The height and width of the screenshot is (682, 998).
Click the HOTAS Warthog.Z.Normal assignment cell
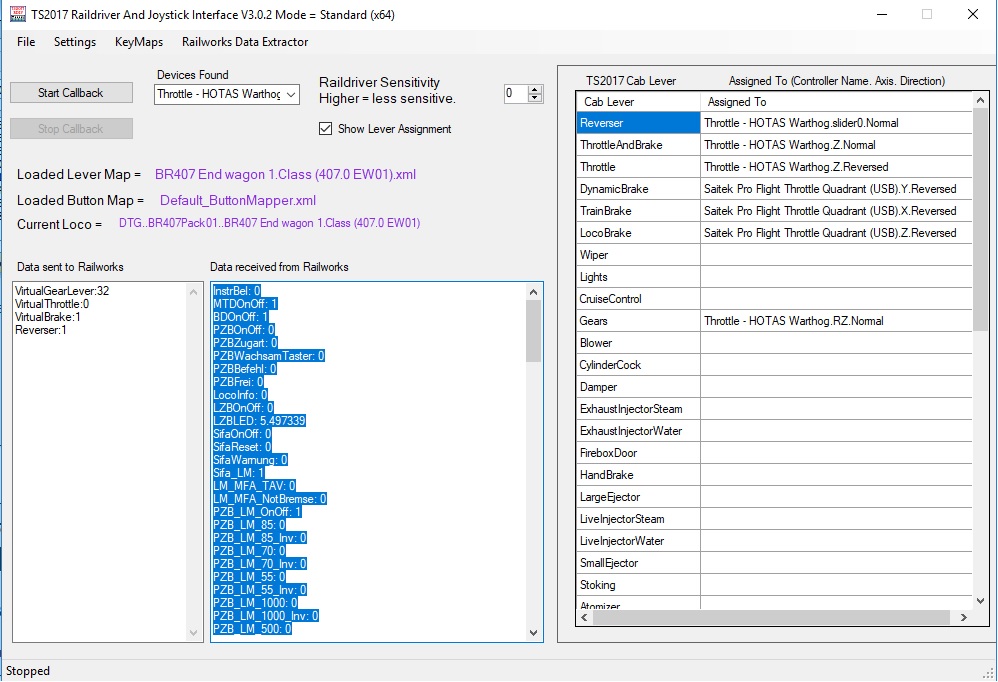tap(836, 145)
